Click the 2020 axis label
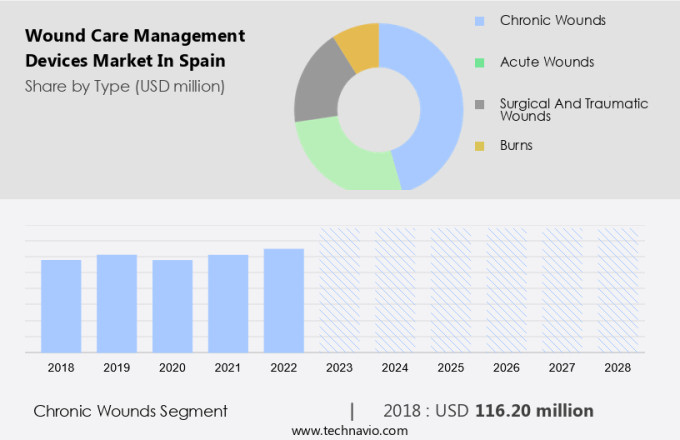Screen dimensions: 680x440 pos(172,368)
